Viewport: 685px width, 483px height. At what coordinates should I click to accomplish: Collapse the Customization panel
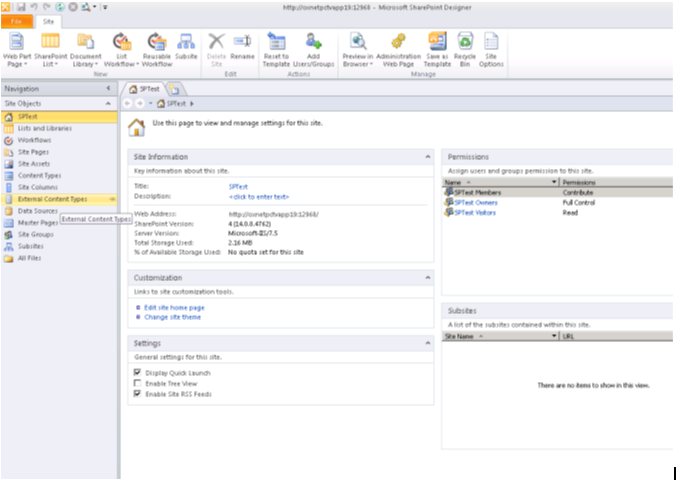click(428, 278)
